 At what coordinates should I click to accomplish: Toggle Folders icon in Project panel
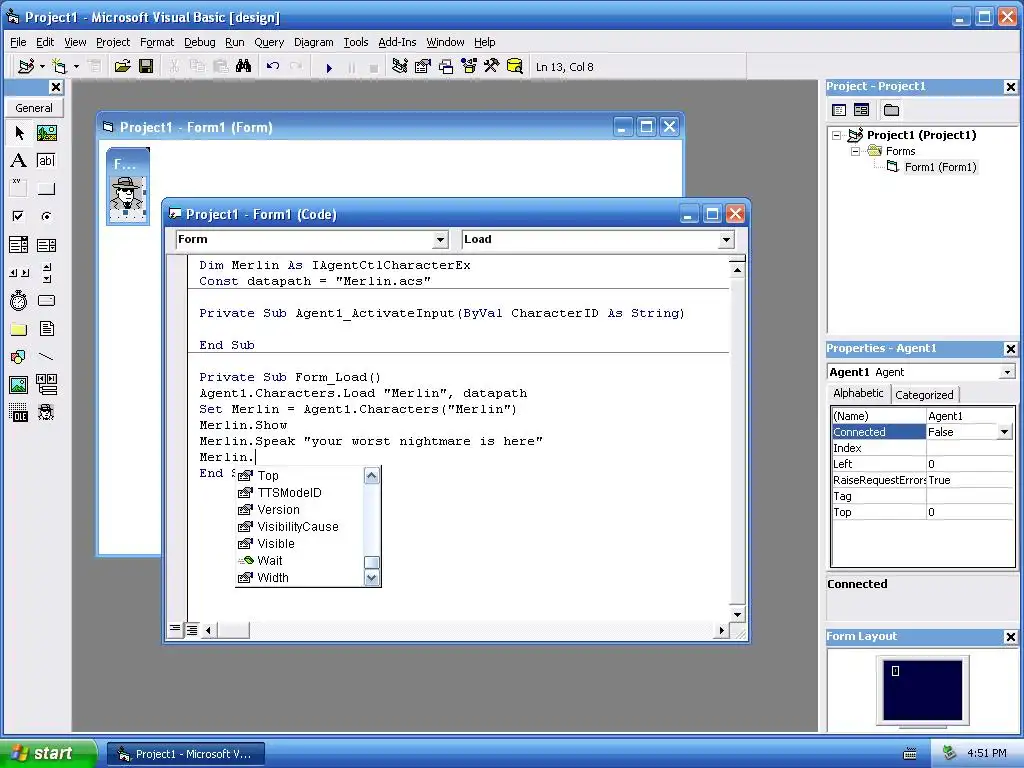(x=891, y=110)
